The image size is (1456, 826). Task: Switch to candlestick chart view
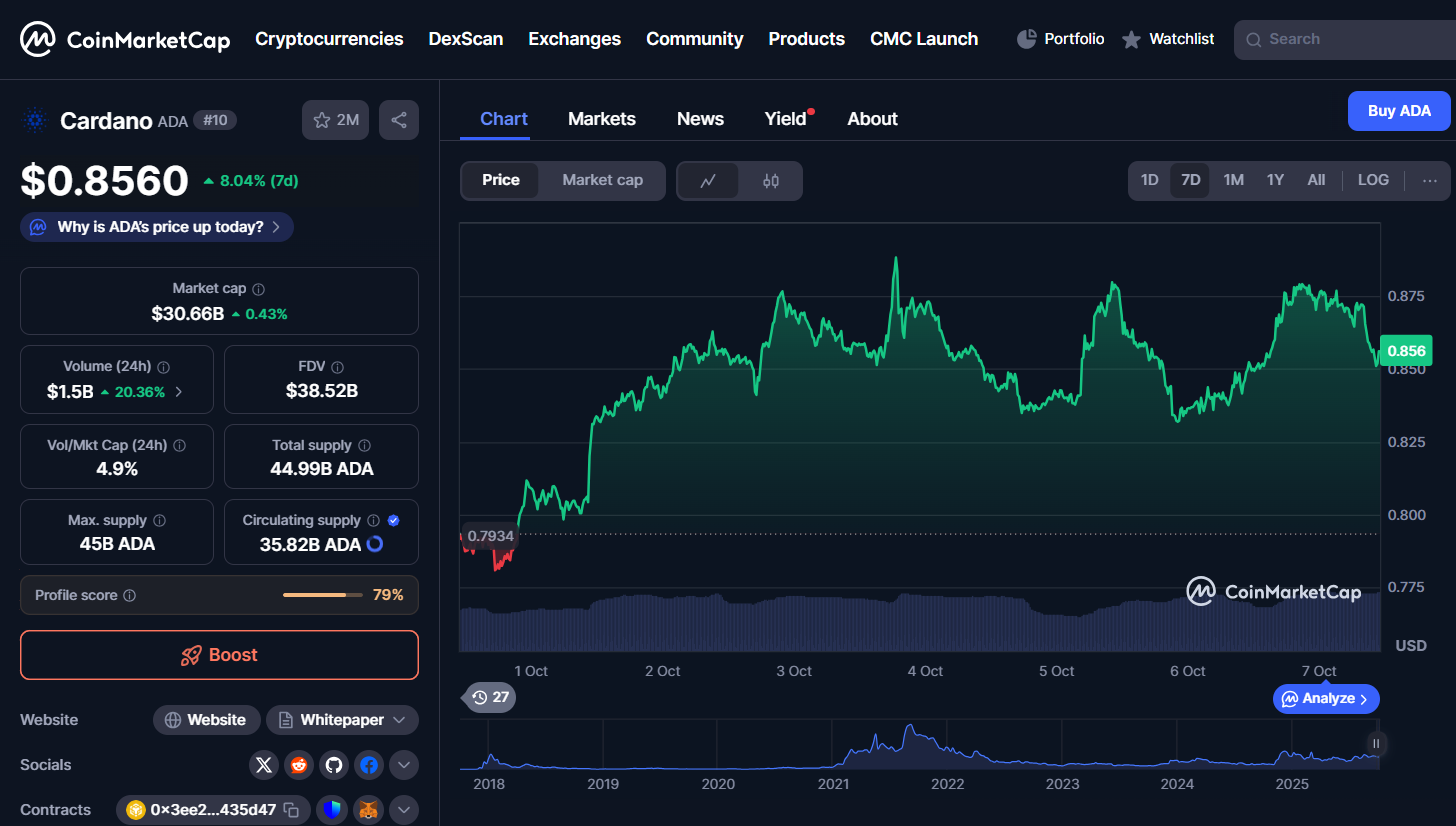[770, 181]
